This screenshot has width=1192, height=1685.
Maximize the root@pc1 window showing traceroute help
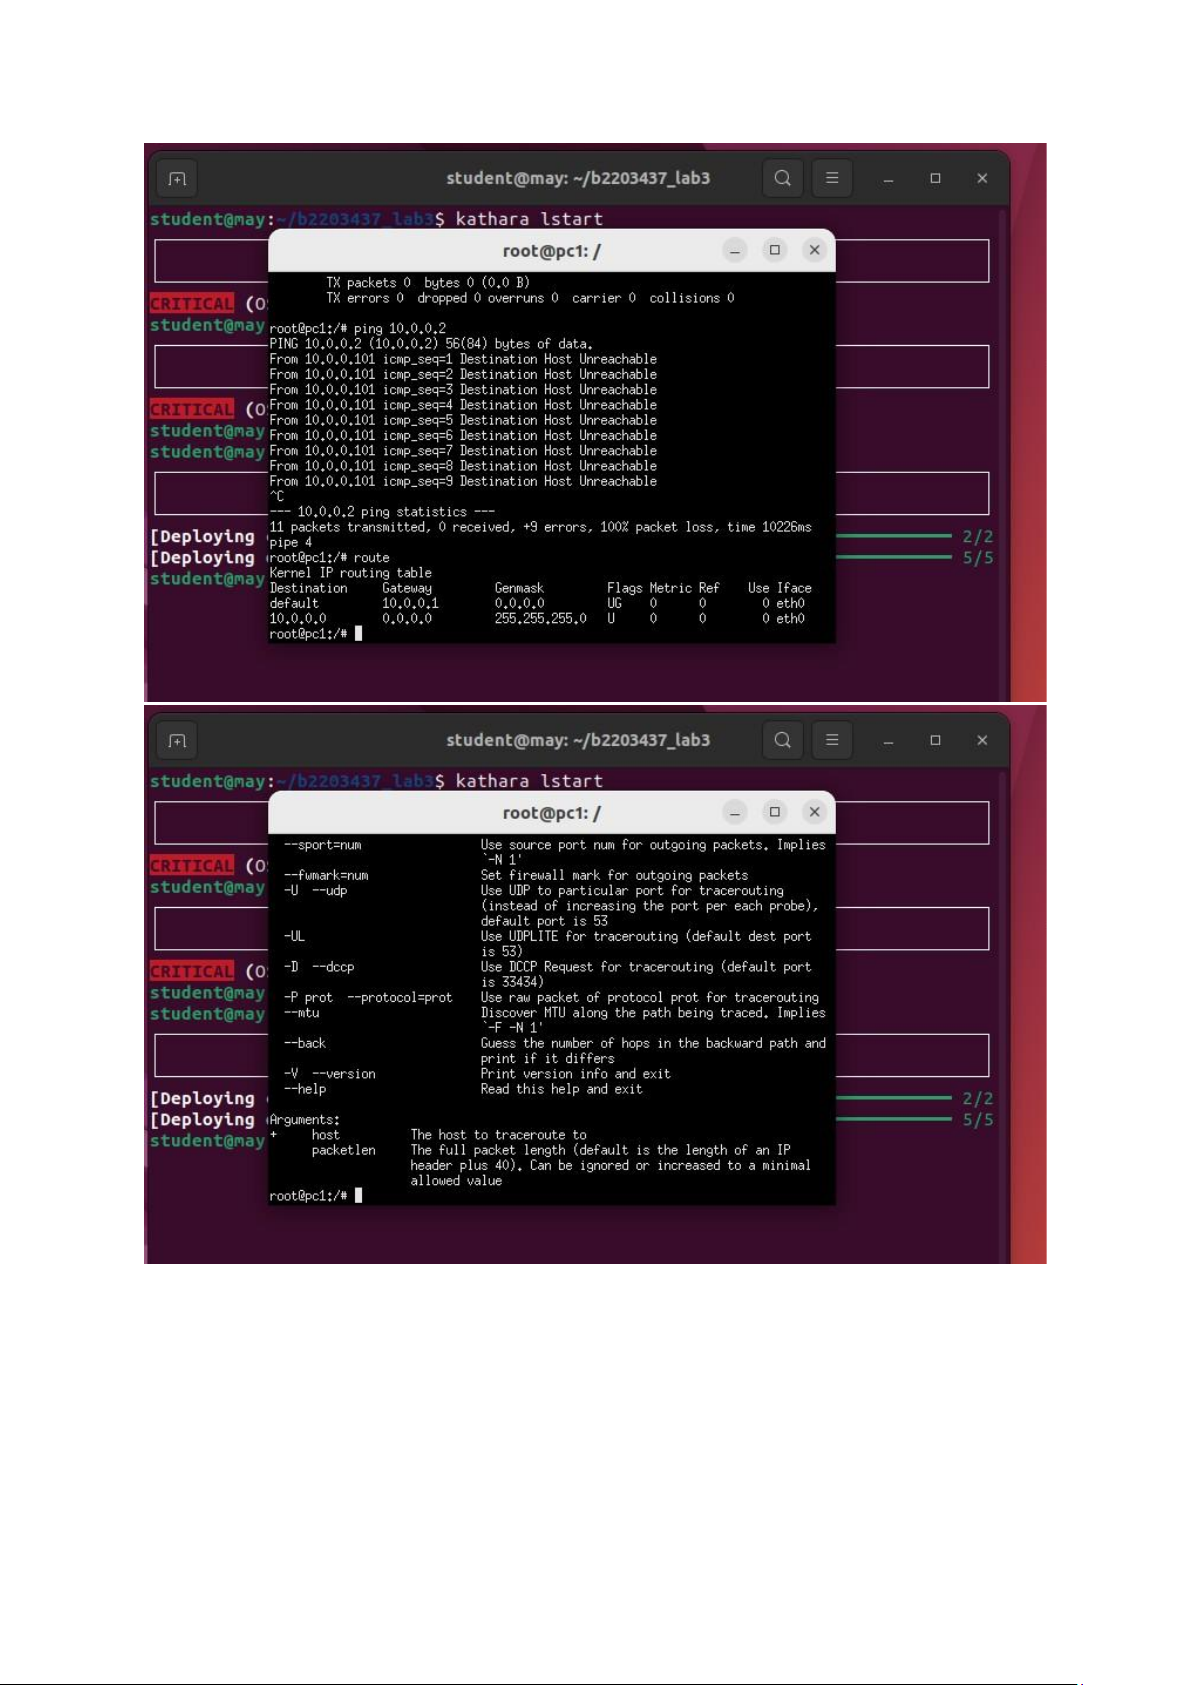(774, 812)
